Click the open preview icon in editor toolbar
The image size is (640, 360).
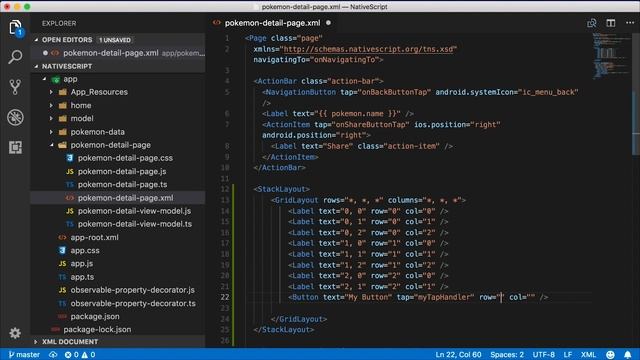coord(591,23)
